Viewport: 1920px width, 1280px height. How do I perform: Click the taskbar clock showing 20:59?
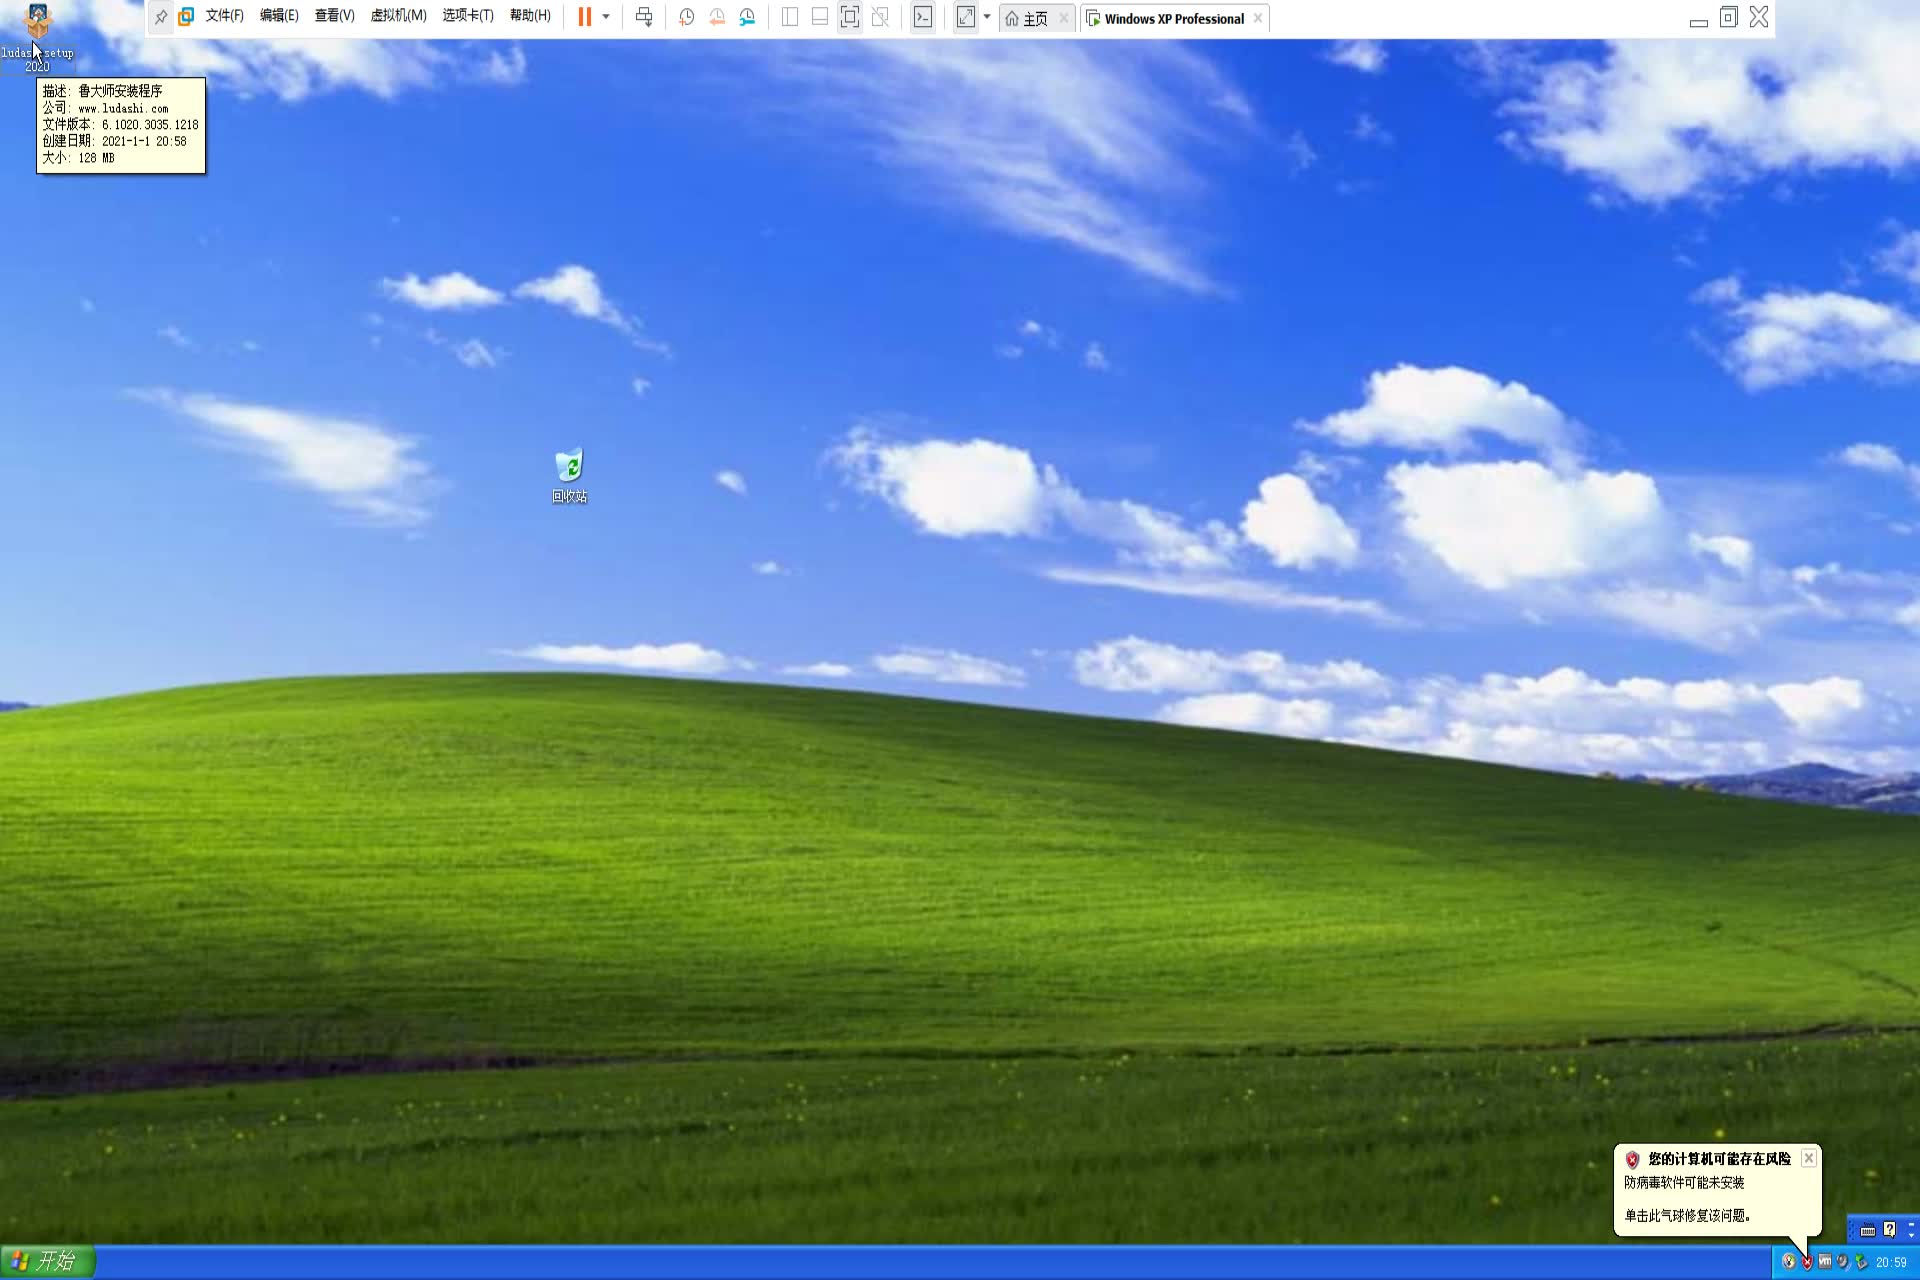point(1891,1263)
